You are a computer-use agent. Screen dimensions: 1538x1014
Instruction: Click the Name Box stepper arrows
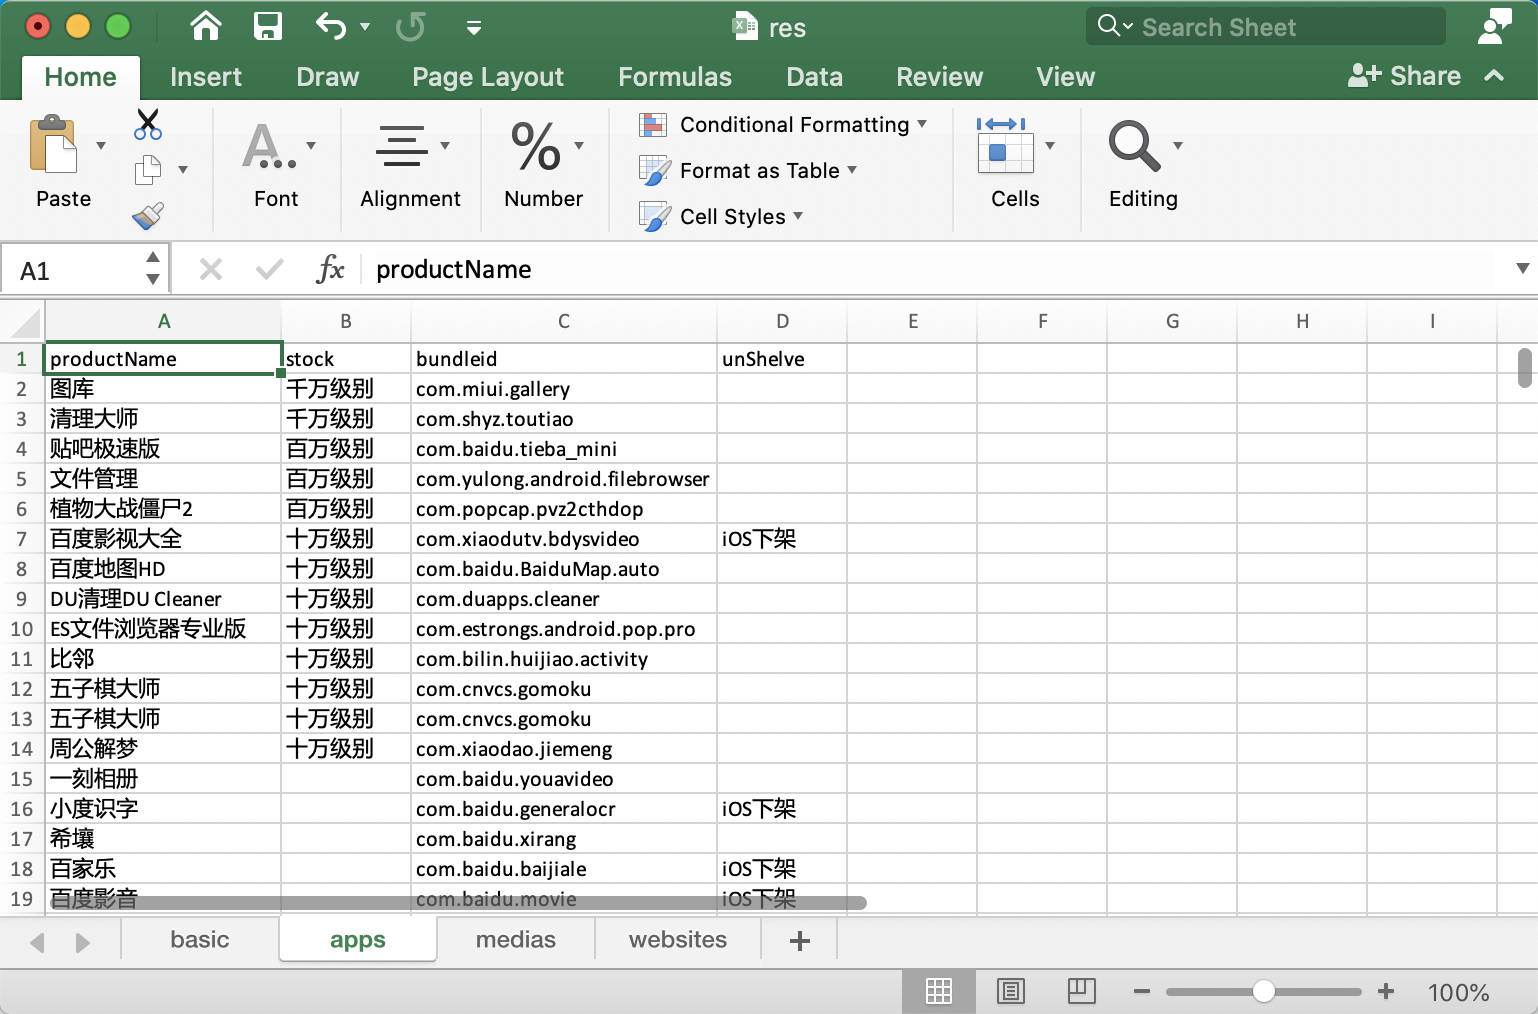click(x=153, y=269)
